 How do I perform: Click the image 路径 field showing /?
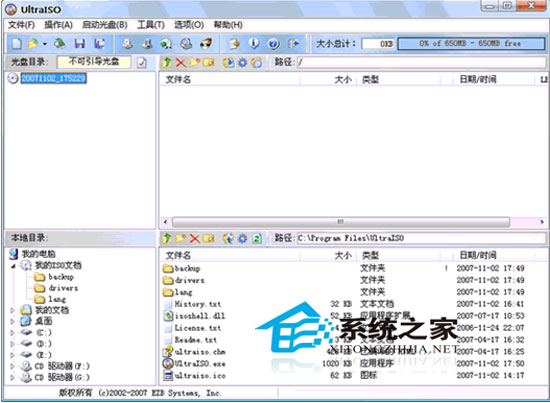point(421,63)
